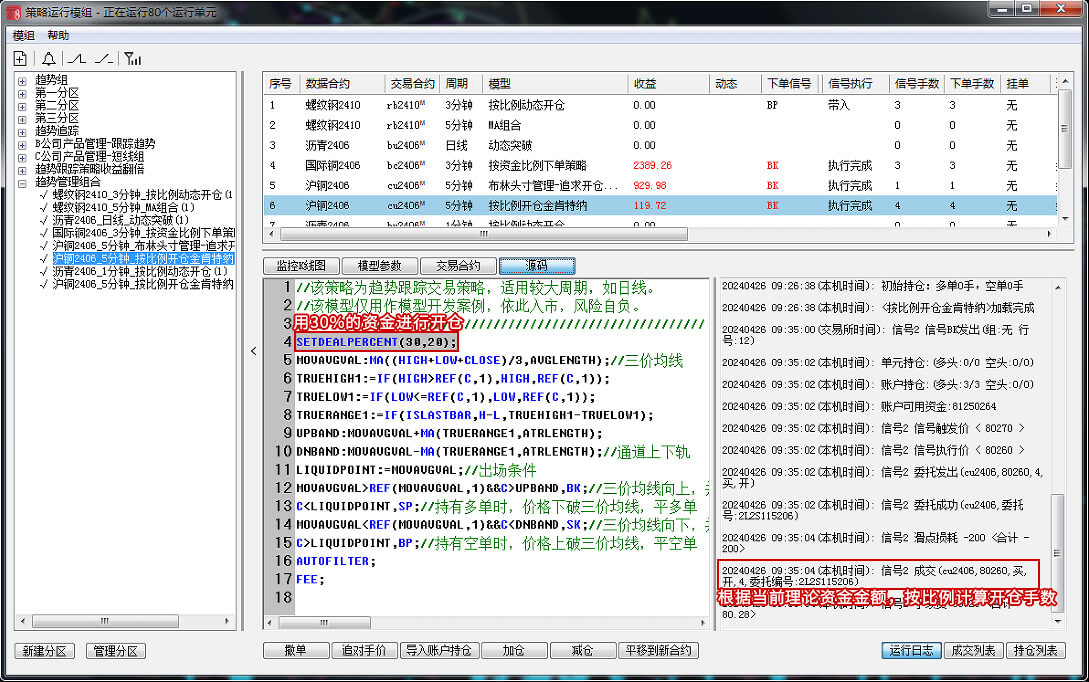The image size is (1089, 682).
Task: Expand the 趋势组 tree node
Action: pyautogui.click(x=22, y=80)
